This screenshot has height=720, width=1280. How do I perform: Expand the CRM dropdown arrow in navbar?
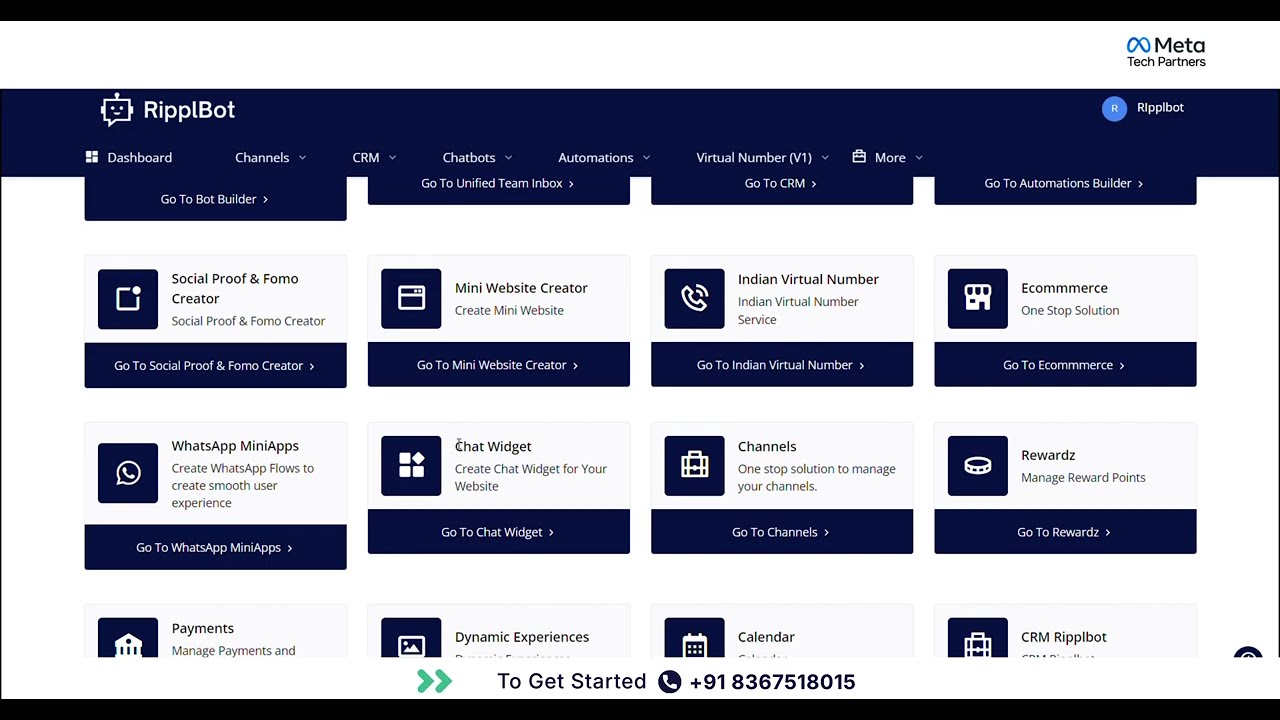[x=392, y=158]
